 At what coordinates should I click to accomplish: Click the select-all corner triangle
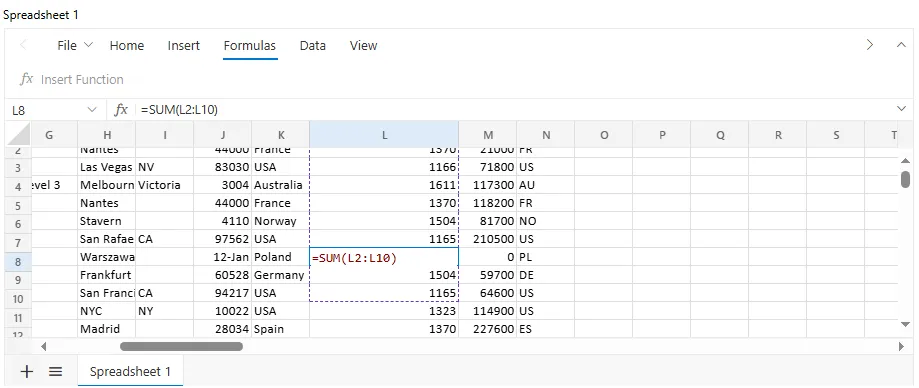18,135
